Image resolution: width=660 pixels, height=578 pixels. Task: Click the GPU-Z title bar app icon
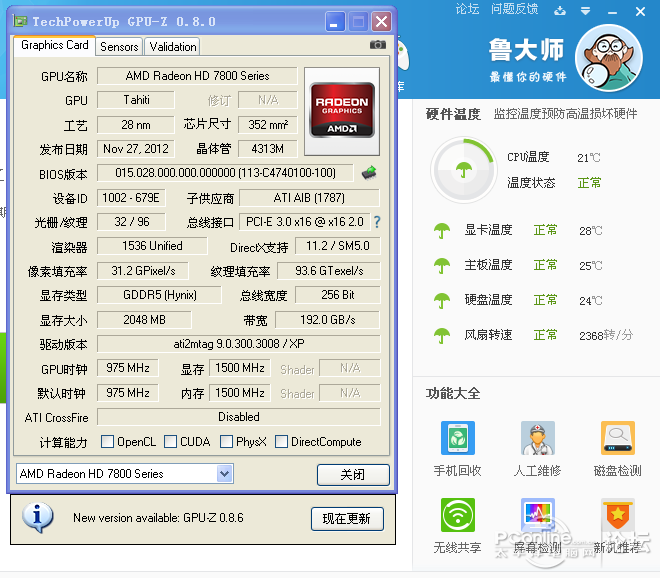point(20,21)
